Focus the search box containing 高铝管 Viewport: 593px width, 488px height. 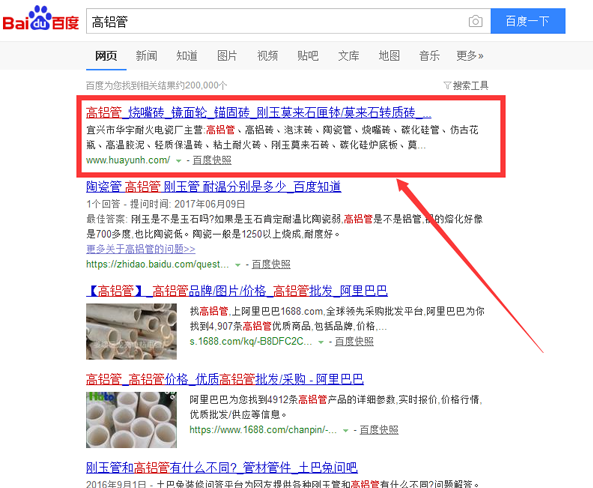[276, 21]
